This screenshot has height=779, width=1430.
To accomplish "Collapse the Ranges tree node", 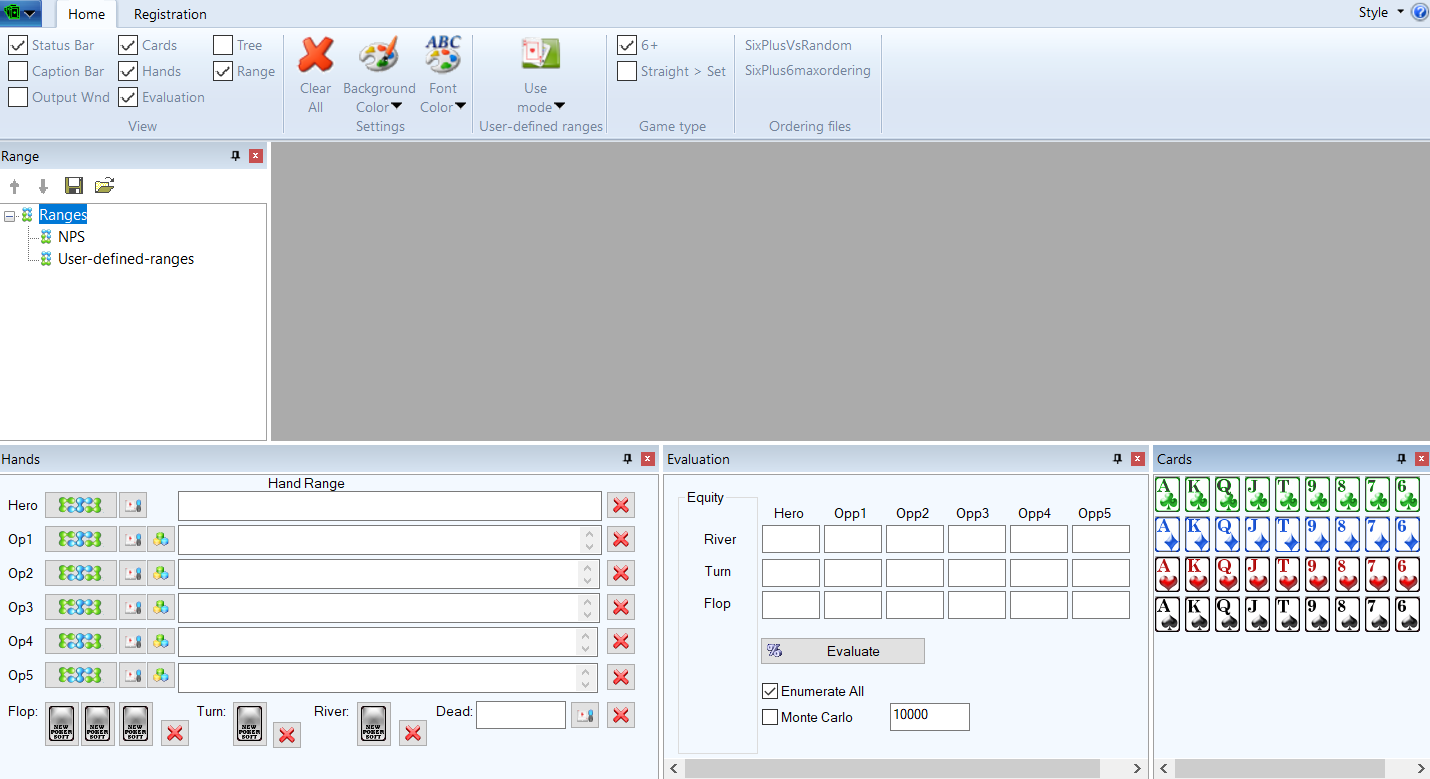I will [9, 216].
